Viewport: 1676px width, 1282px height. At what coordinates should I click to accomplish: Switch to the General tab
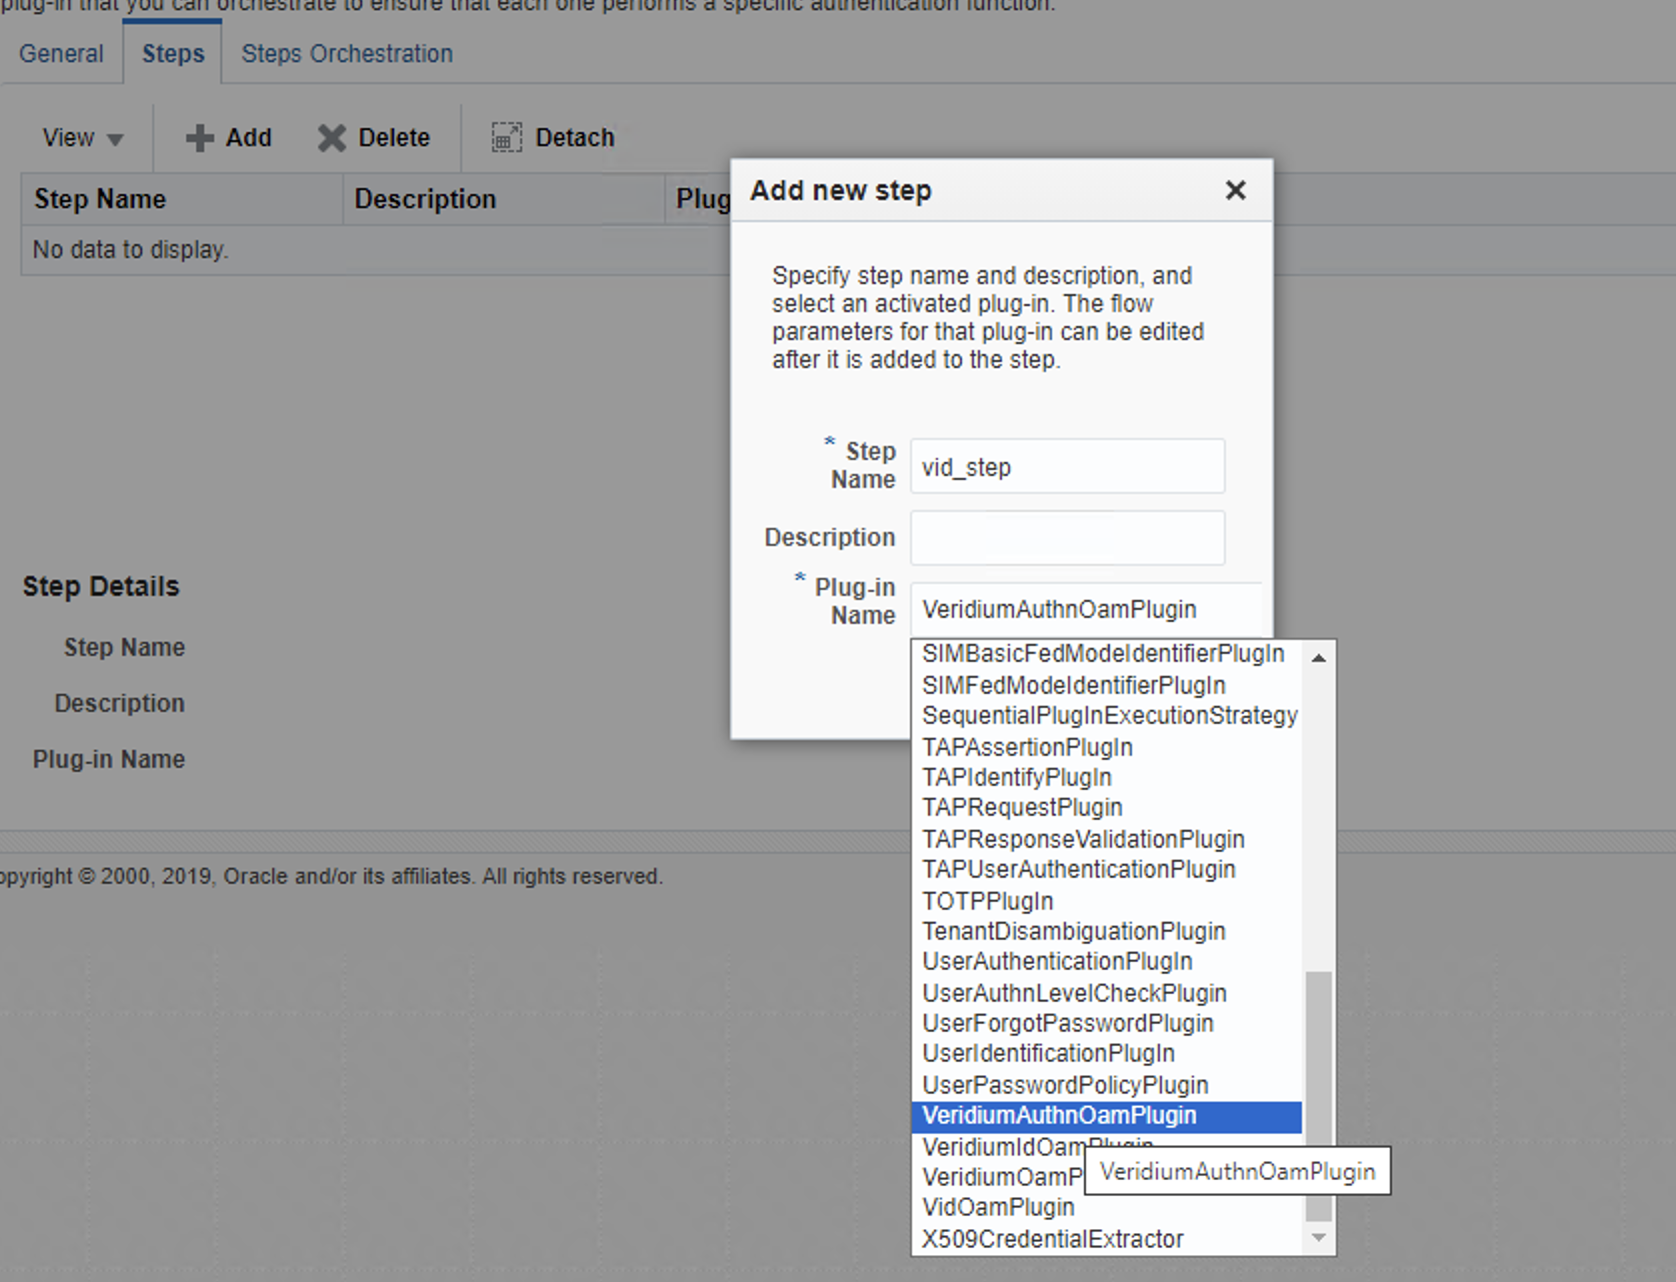click(61, 54)
